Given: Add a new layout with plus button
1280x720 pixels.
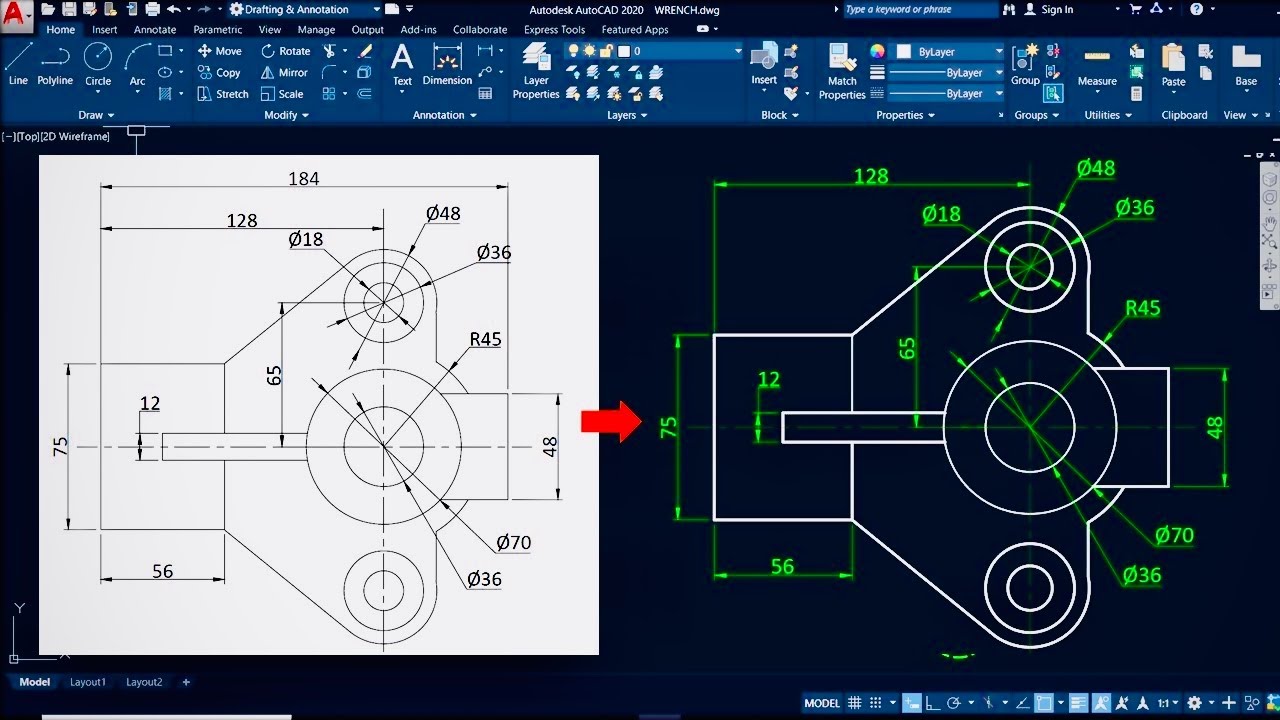Looking at the screenshot, I should (x=186, y=682).
